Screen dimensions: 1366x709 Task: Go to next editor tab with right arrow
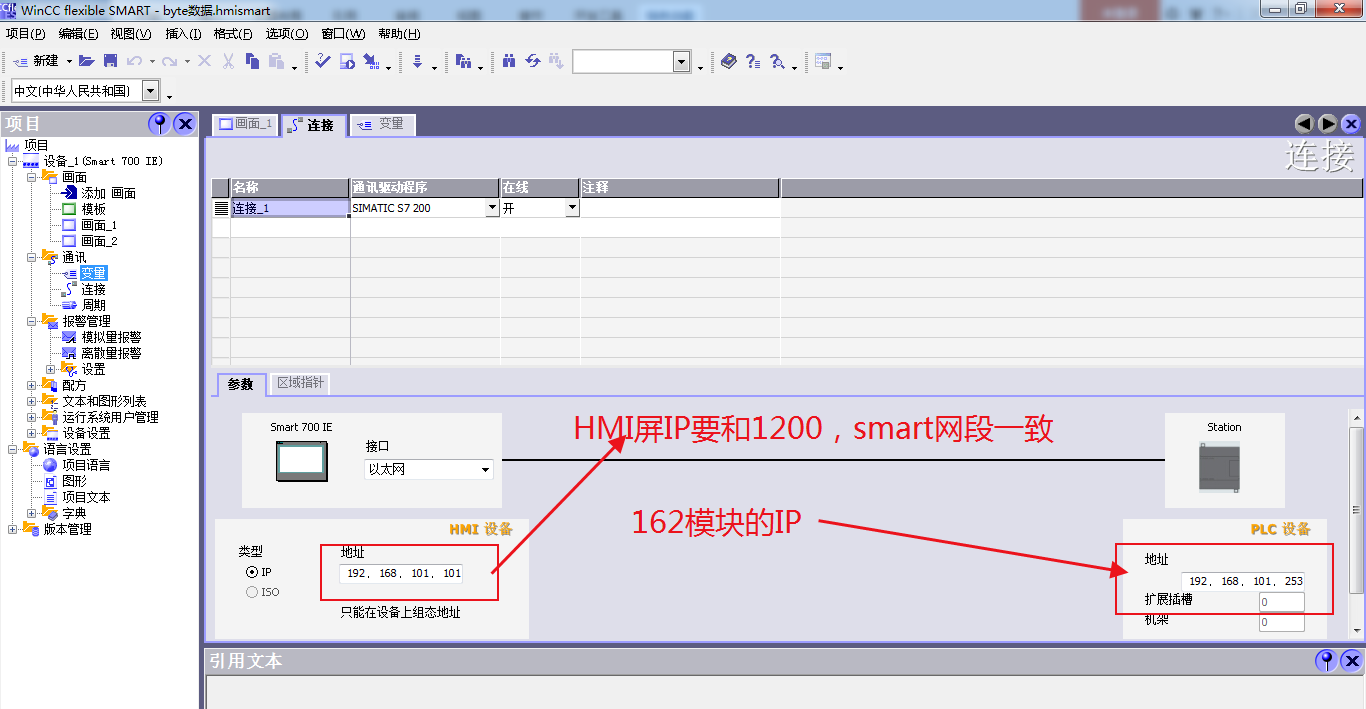coord(1328,124)
